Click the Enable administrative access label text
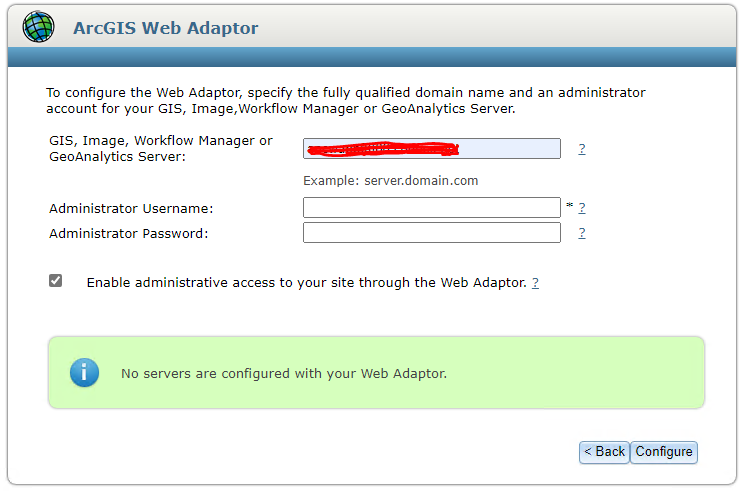 [x=306, y=283]
